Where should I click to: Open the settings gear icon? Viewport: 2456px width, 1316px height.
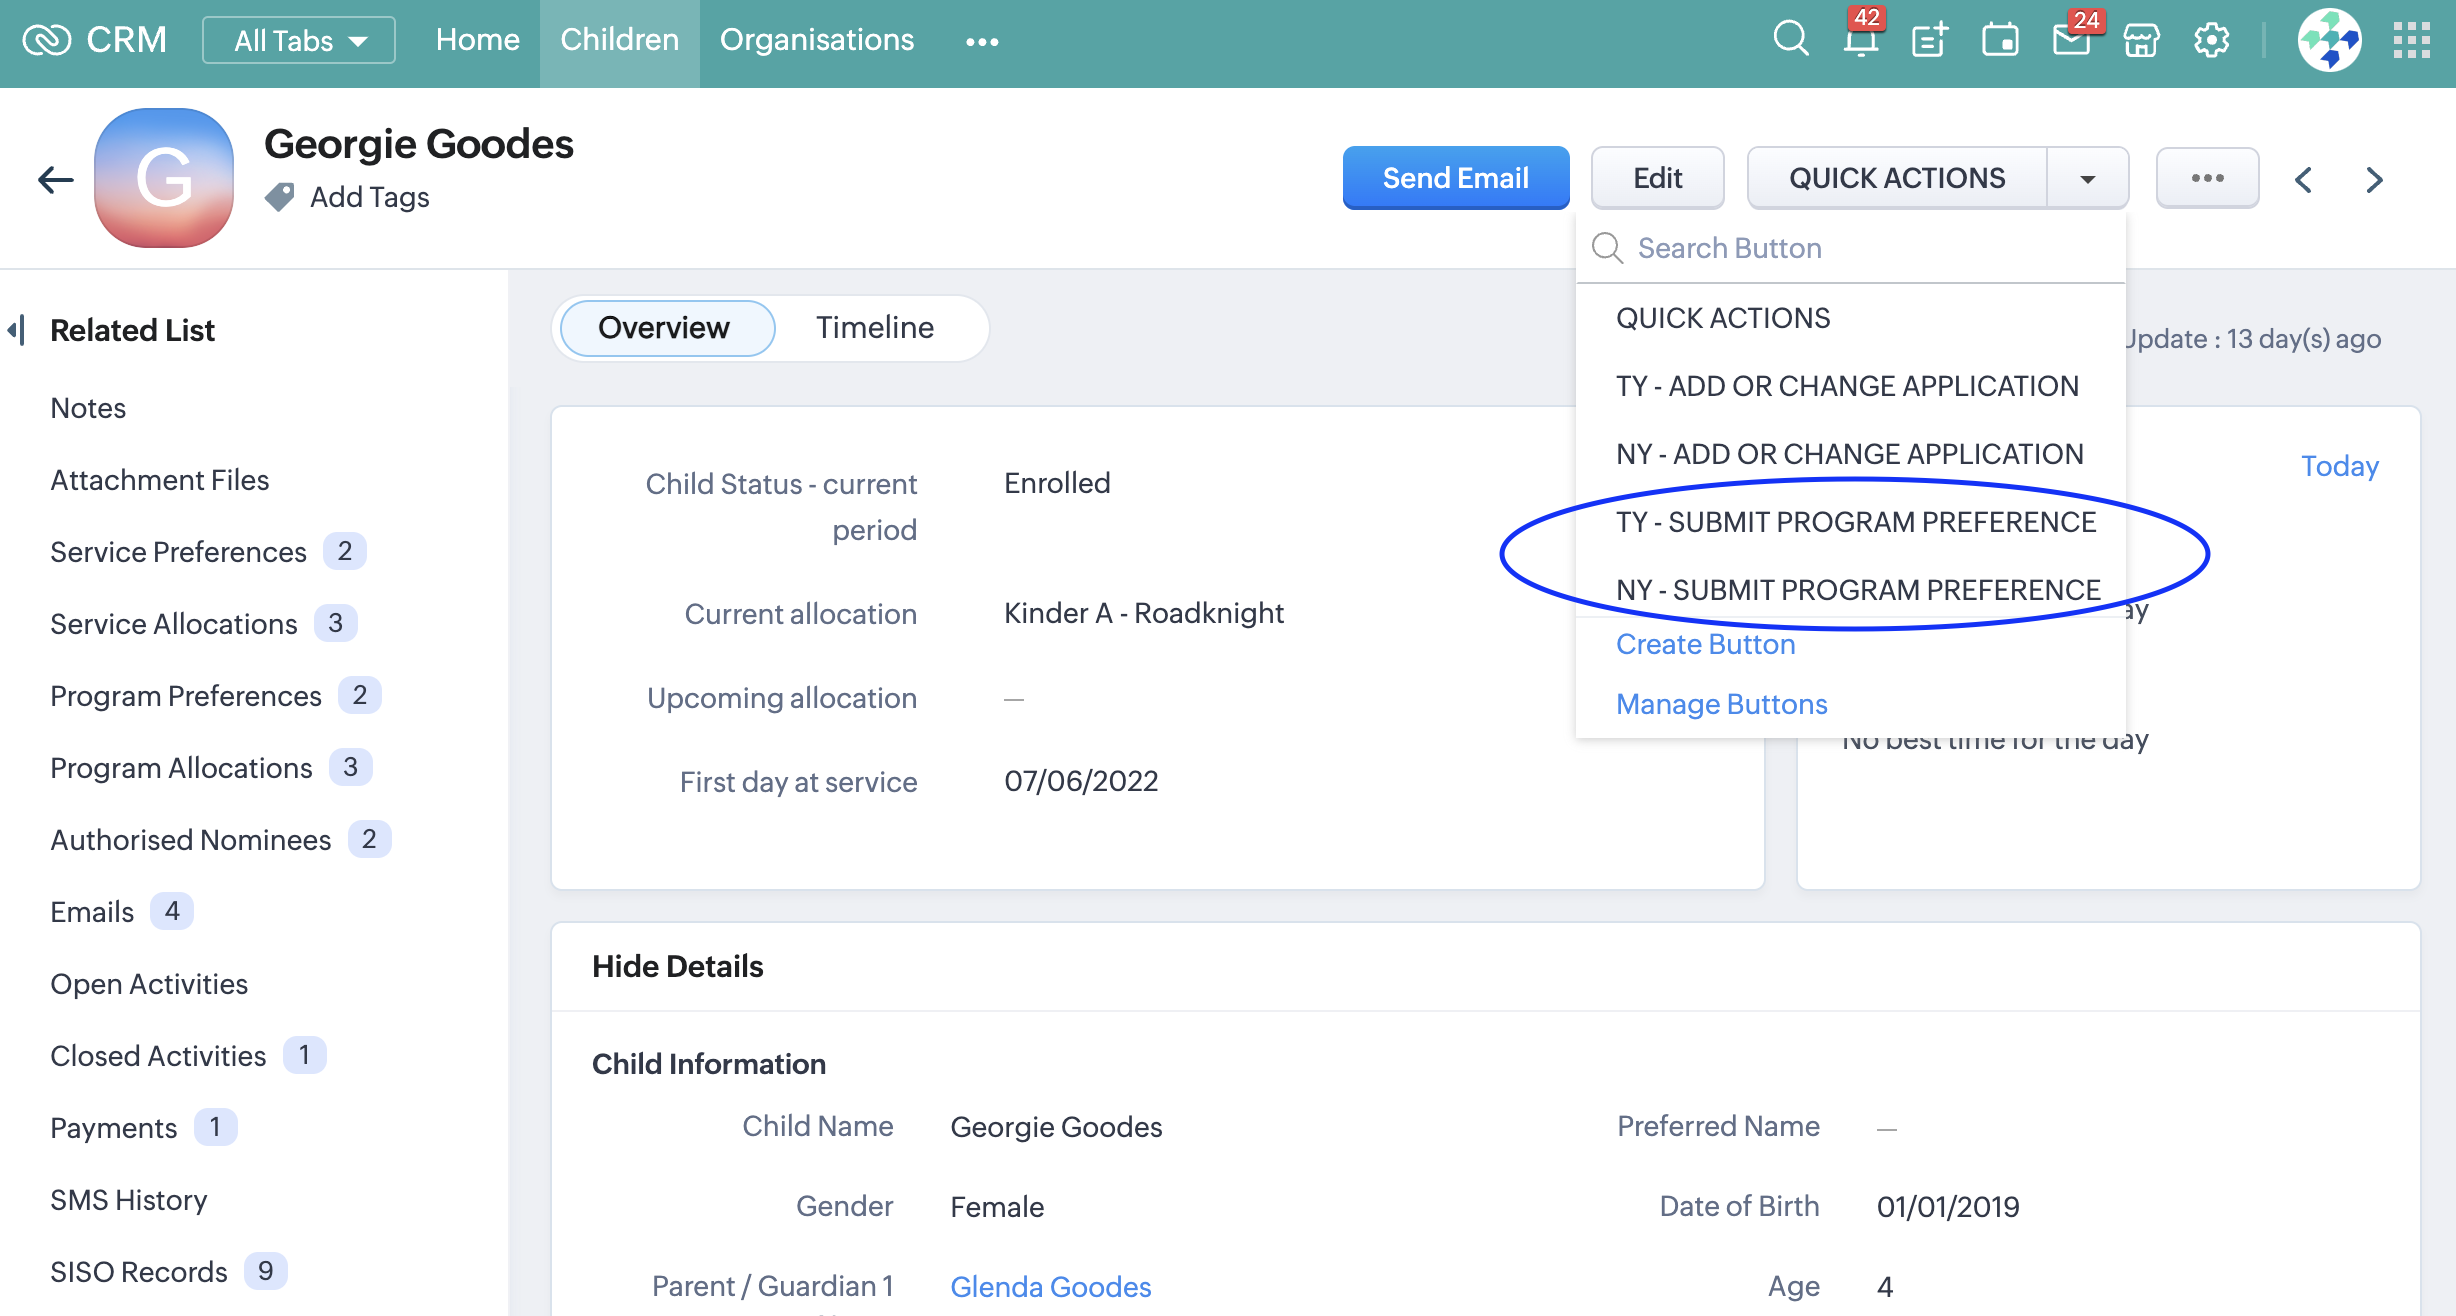[2211, 40]
